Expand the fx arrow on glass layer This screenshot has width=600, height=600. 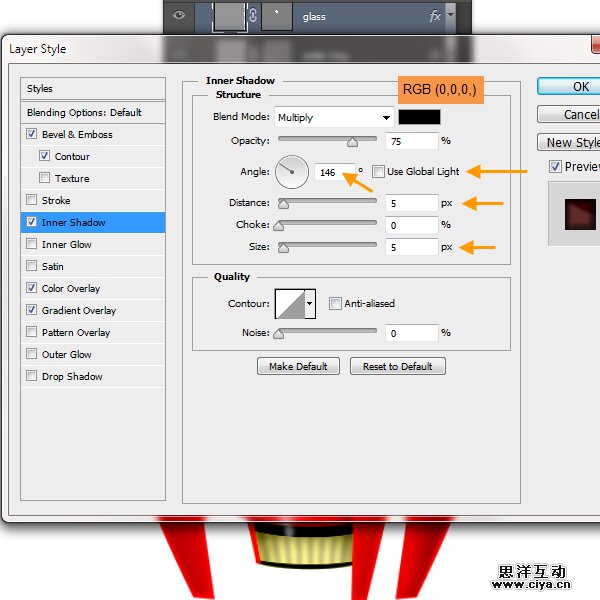point(451,16)
